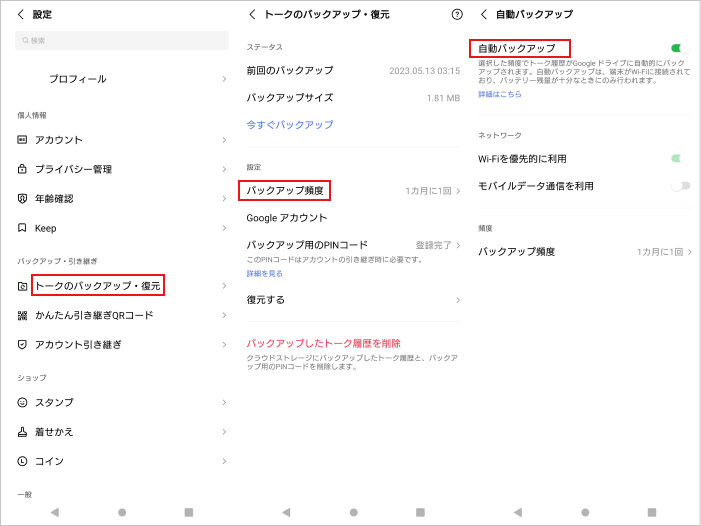The image size is (701, 526).
Task: Tap back arrow in 設定 header
Action: [x=21, y=15]
